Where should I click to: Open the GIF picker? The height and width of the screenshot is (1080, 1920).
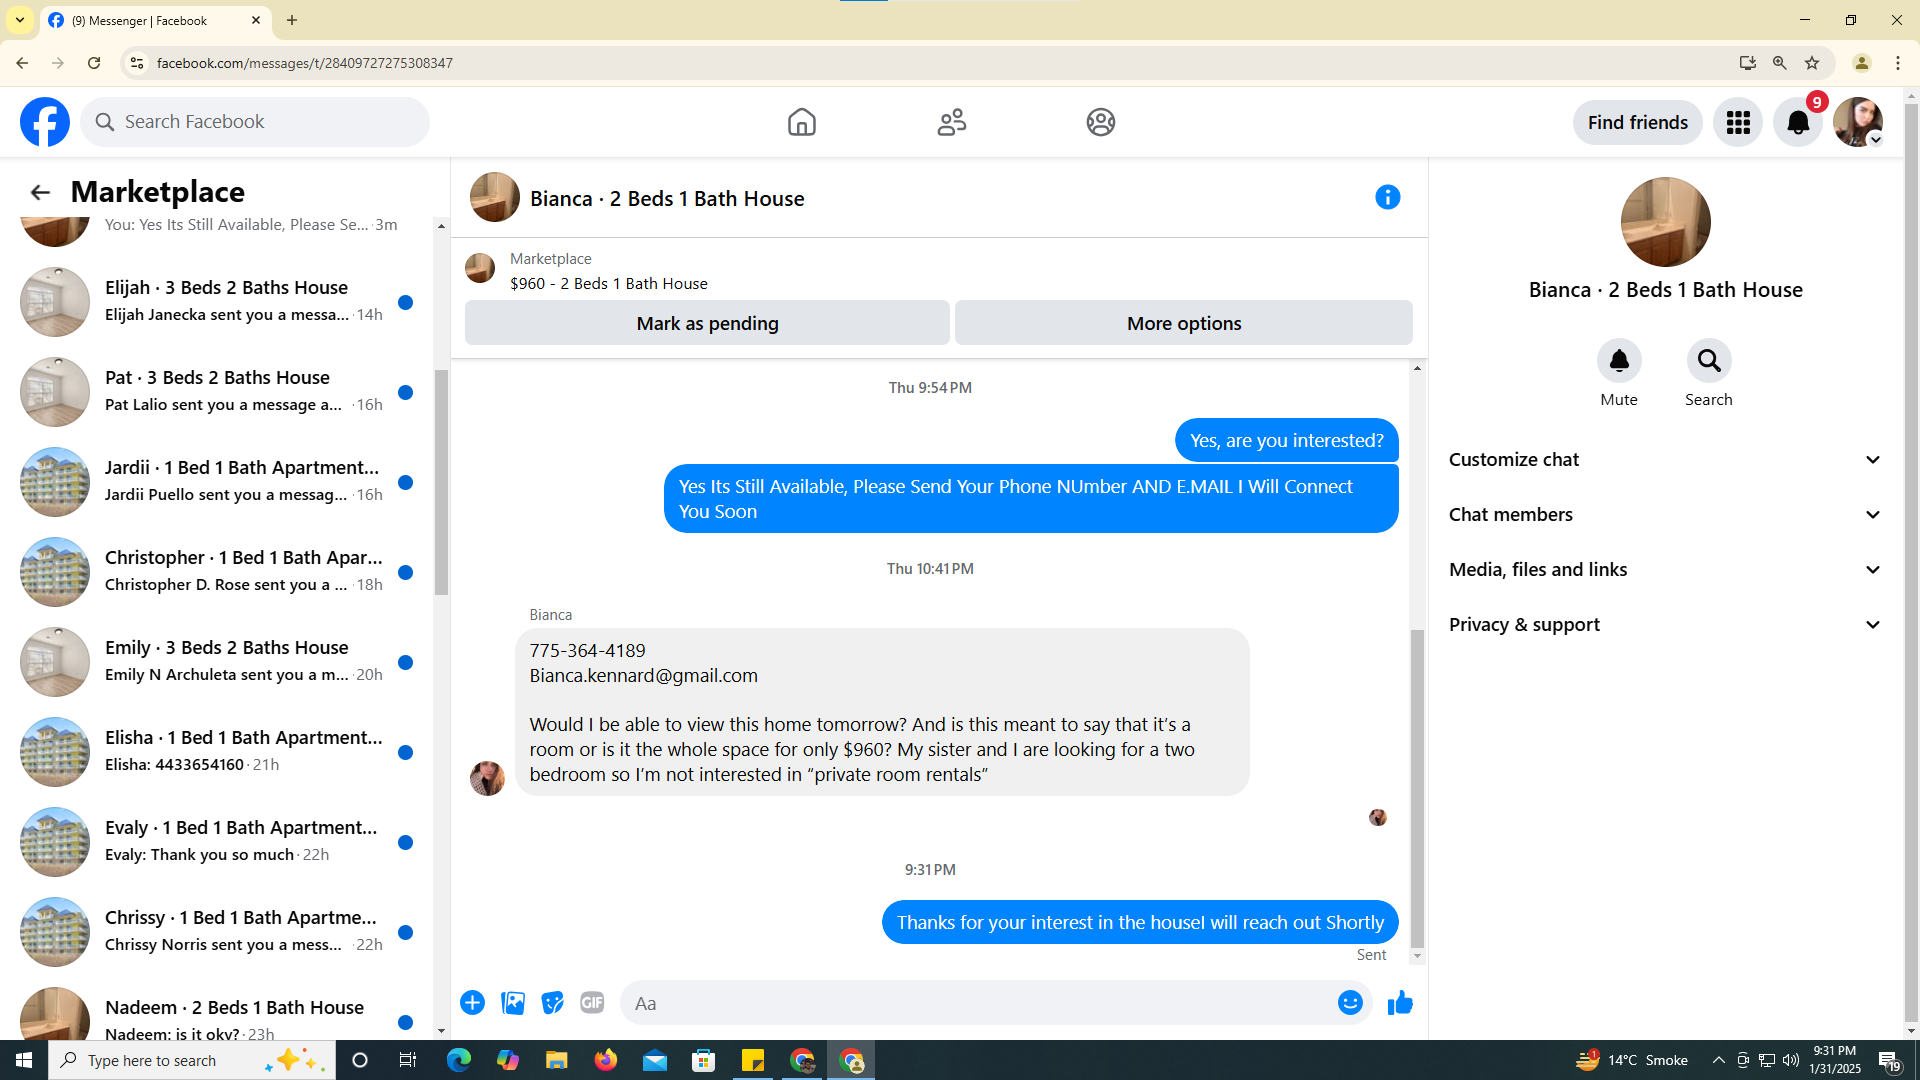[x=592, y=1003]
